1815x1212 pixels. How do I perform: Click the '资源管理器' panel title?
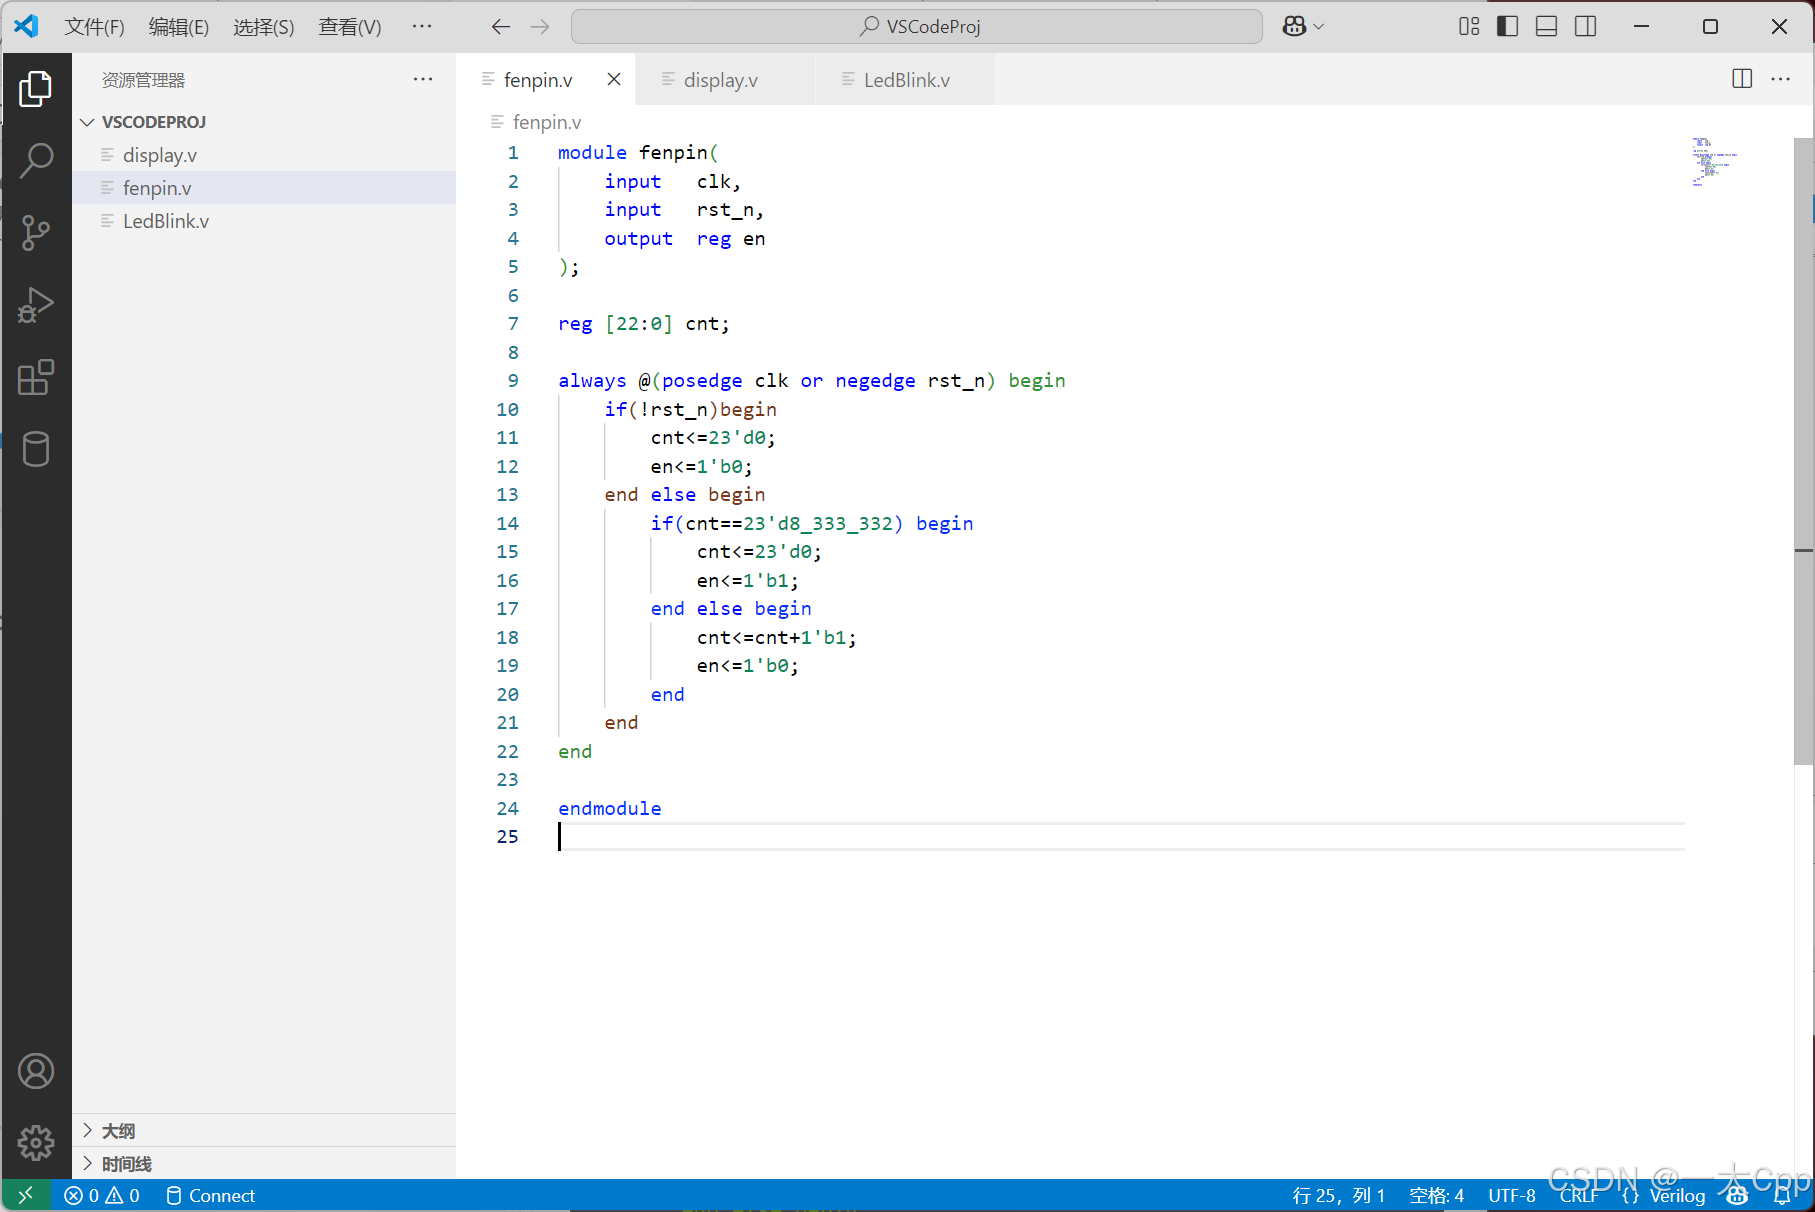(x=143, y=80)
